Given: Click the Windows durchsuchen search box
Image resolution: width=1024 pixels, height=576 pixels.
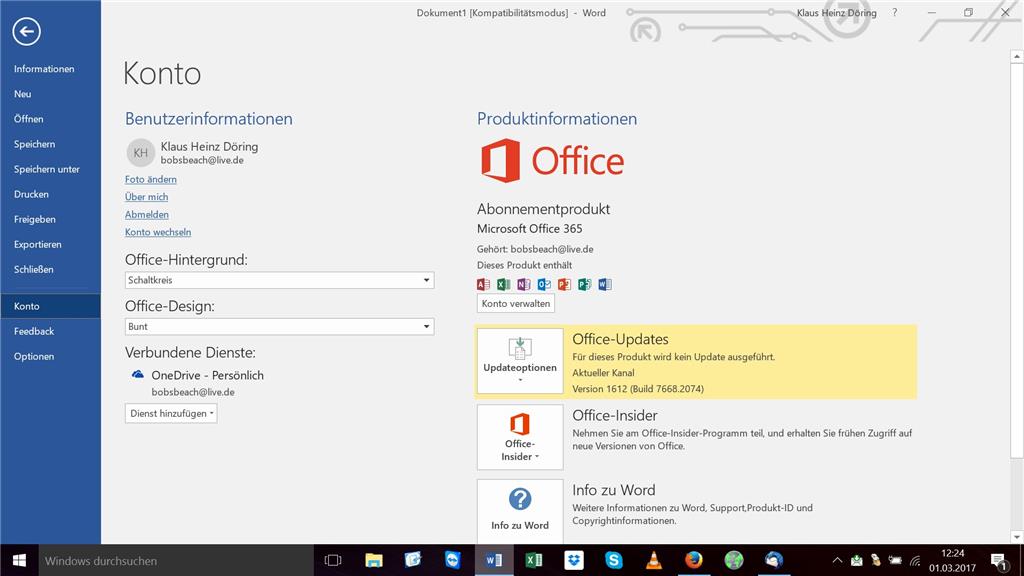Looking at the screenshot, I should pos(176,560).
